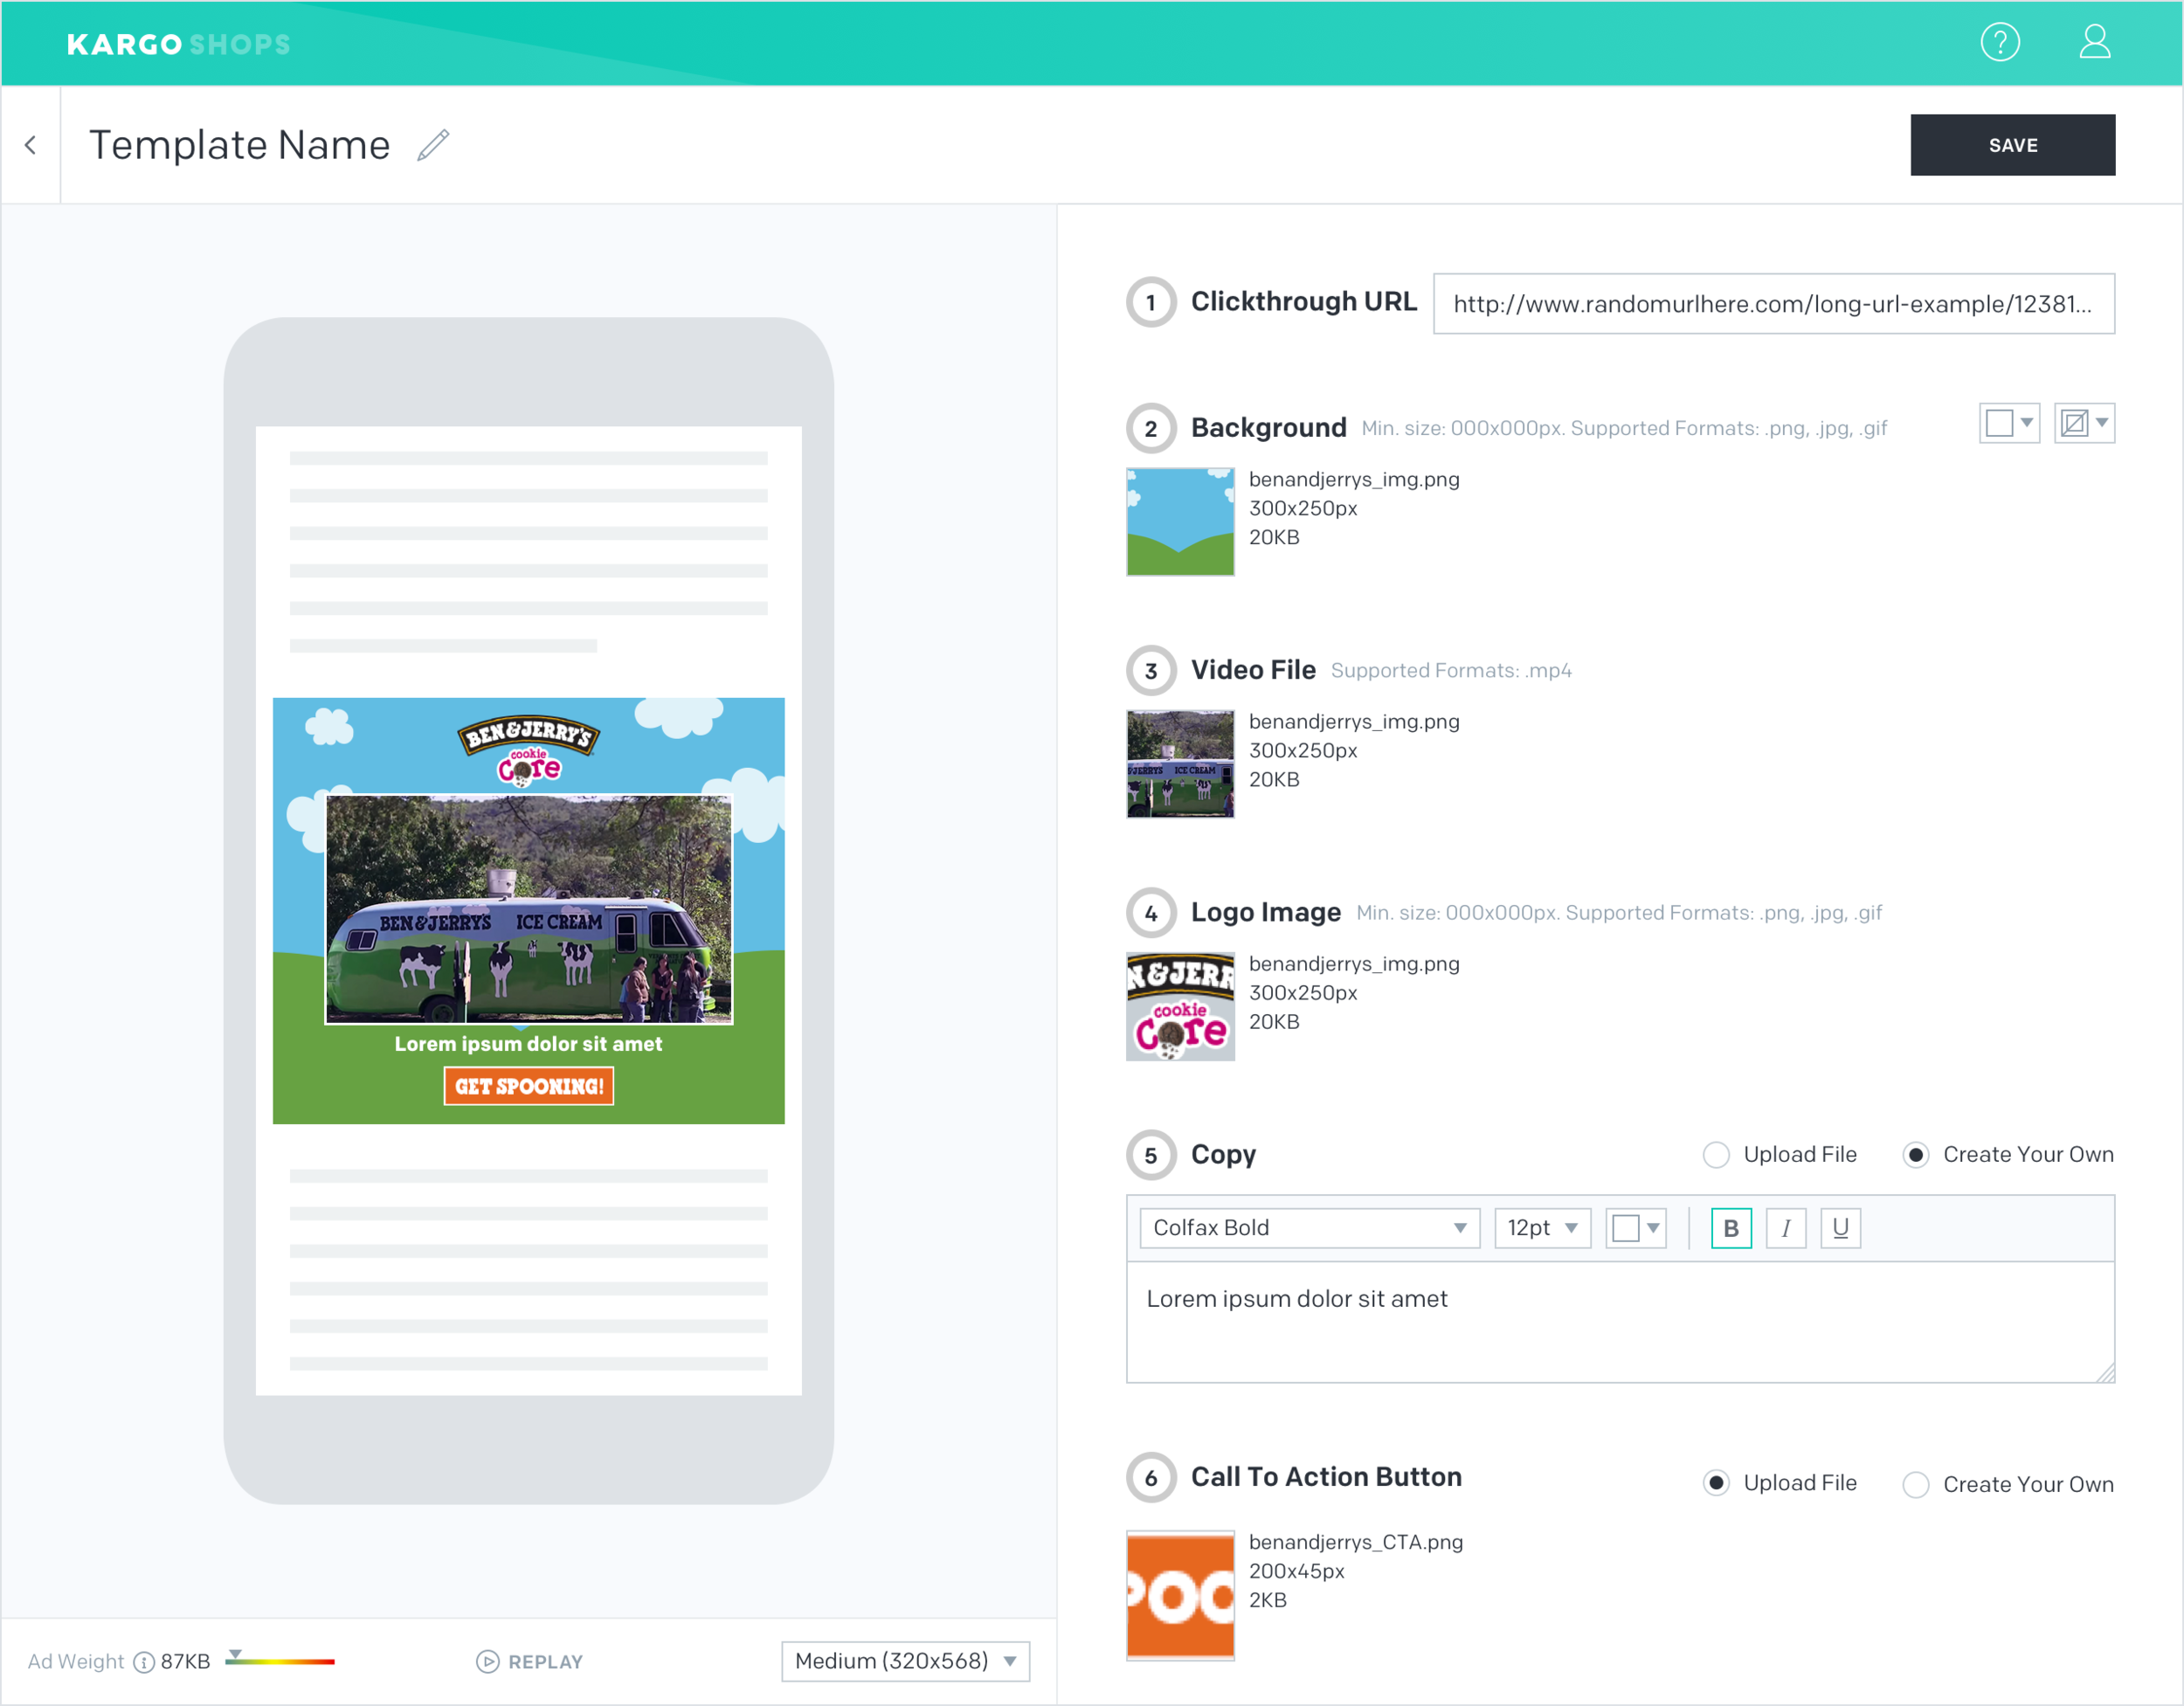Open the help question mark icon

(2000, 42)
